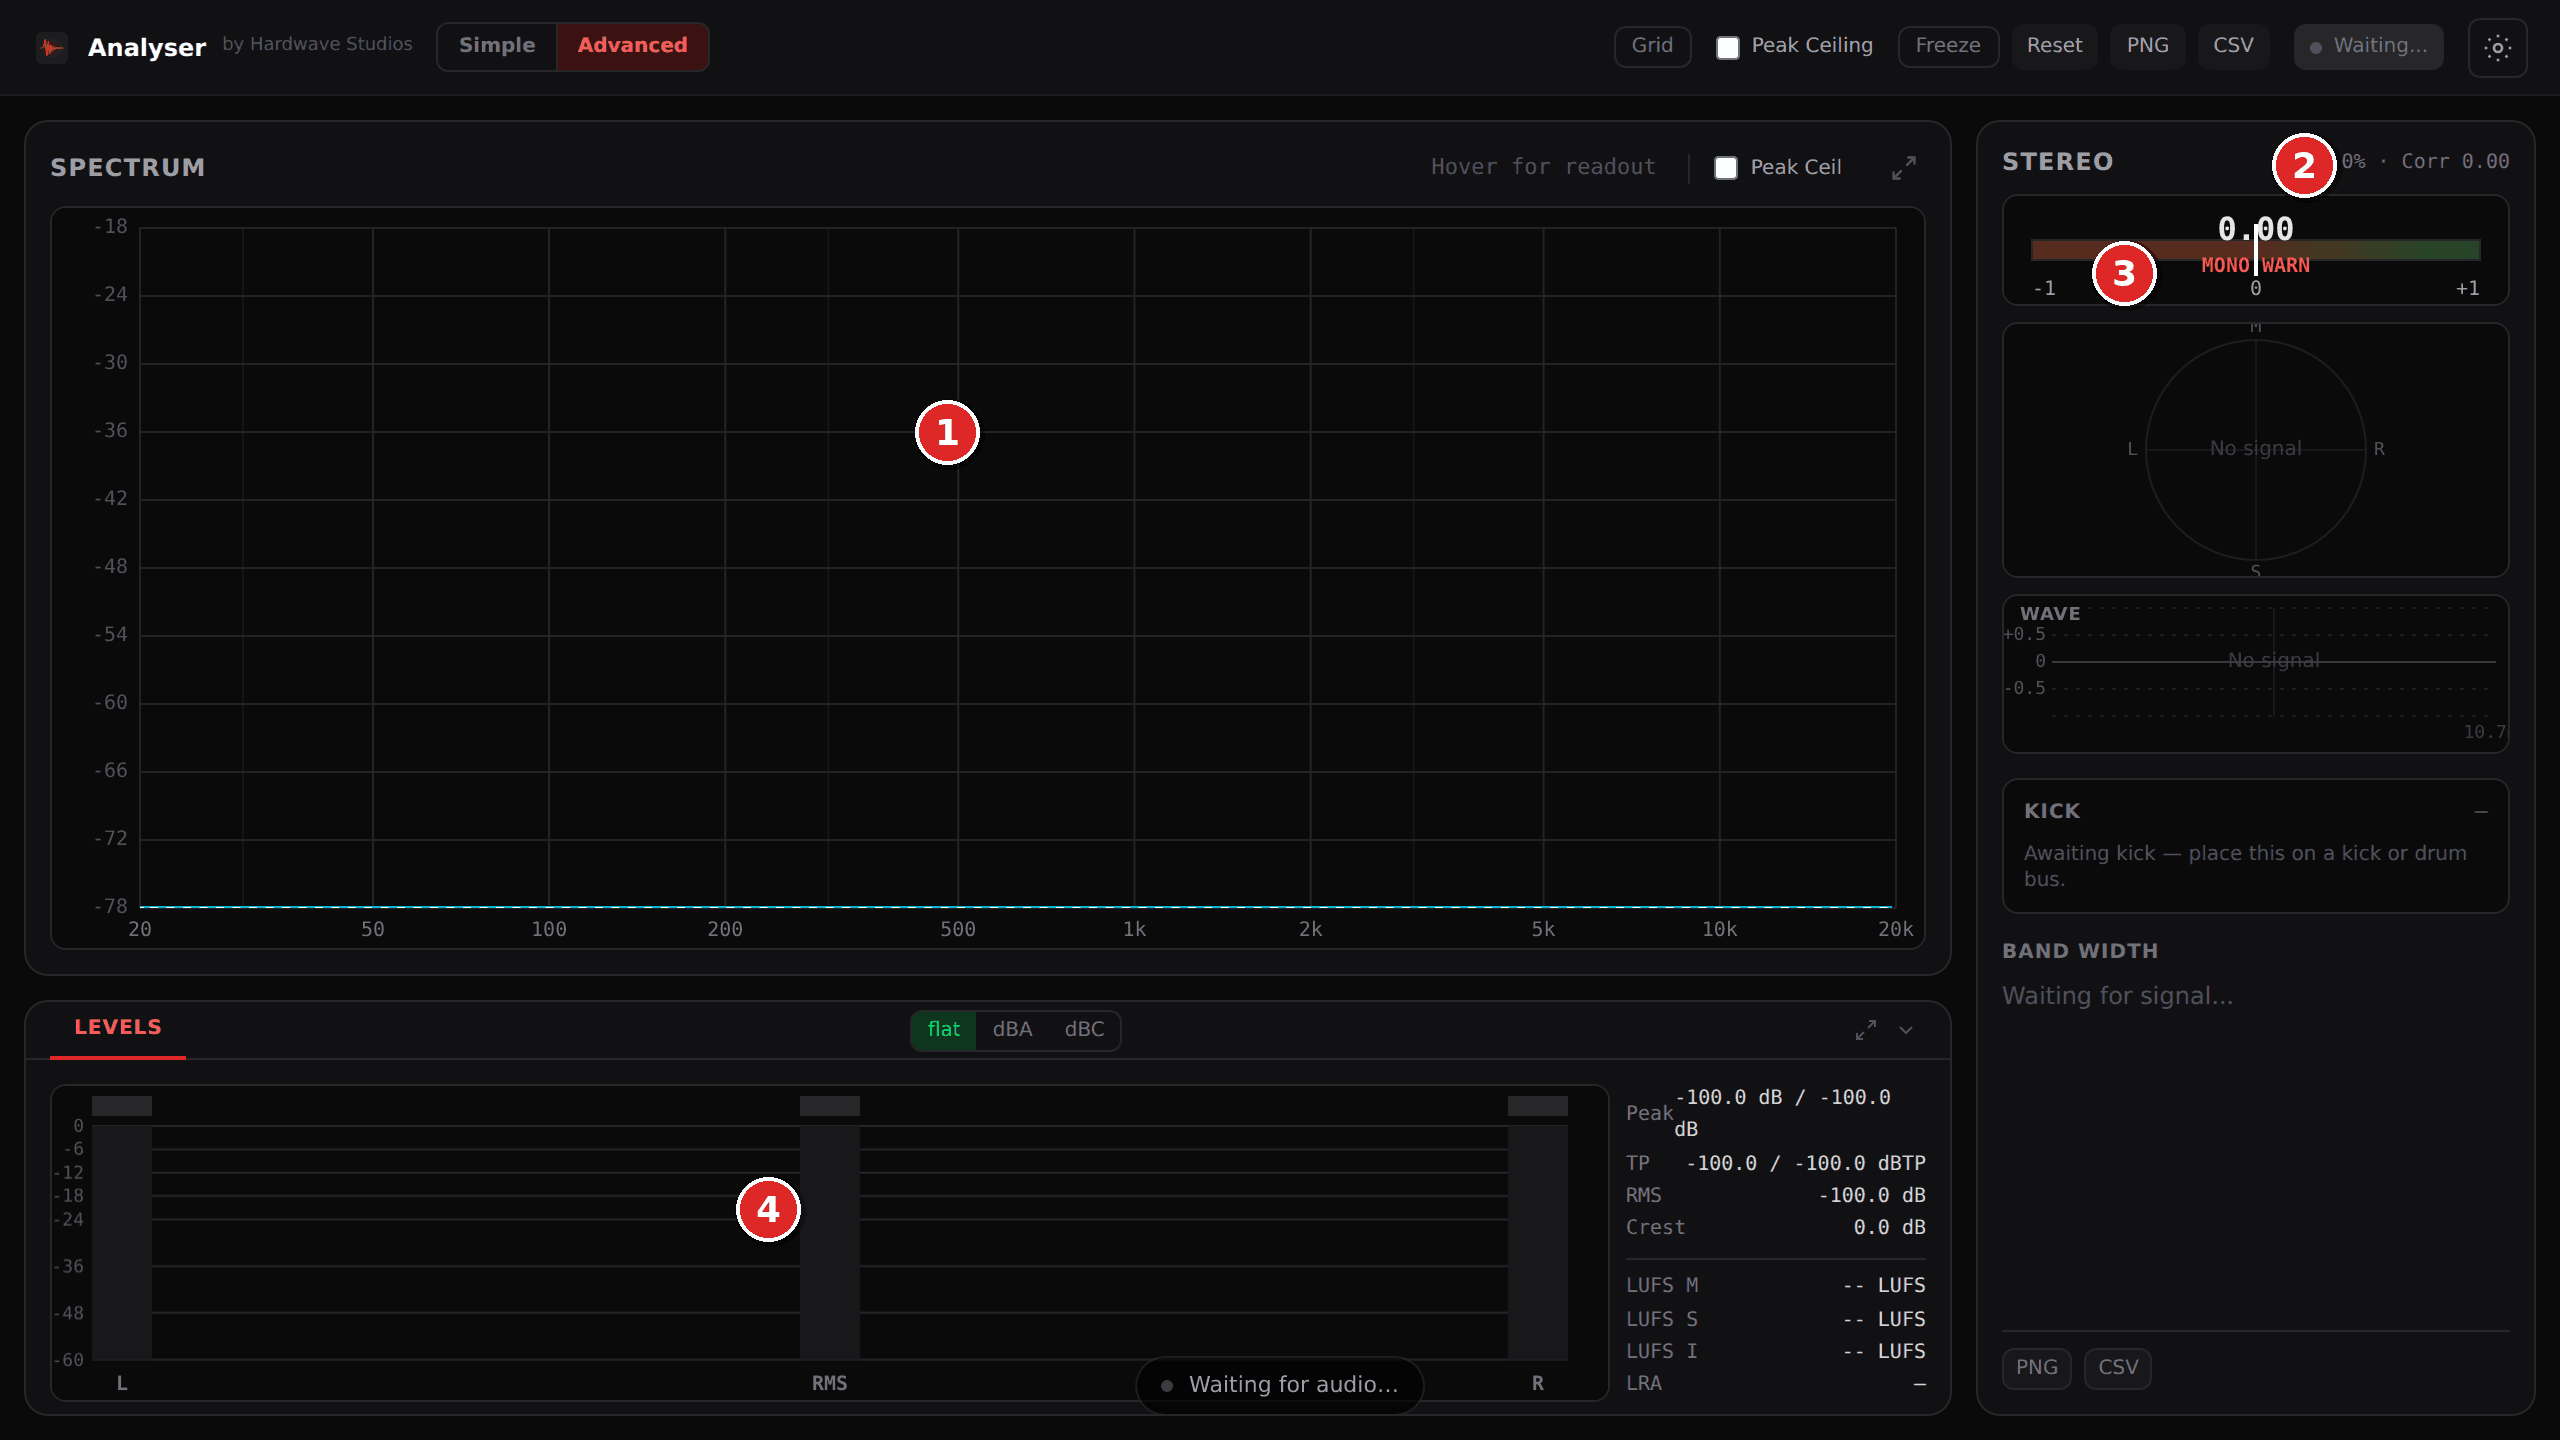This screenshot has height=1440, width=2560.
Task: Enable the Peak Ceiling checkbox in header
Action: click(x=1728, y=47)
